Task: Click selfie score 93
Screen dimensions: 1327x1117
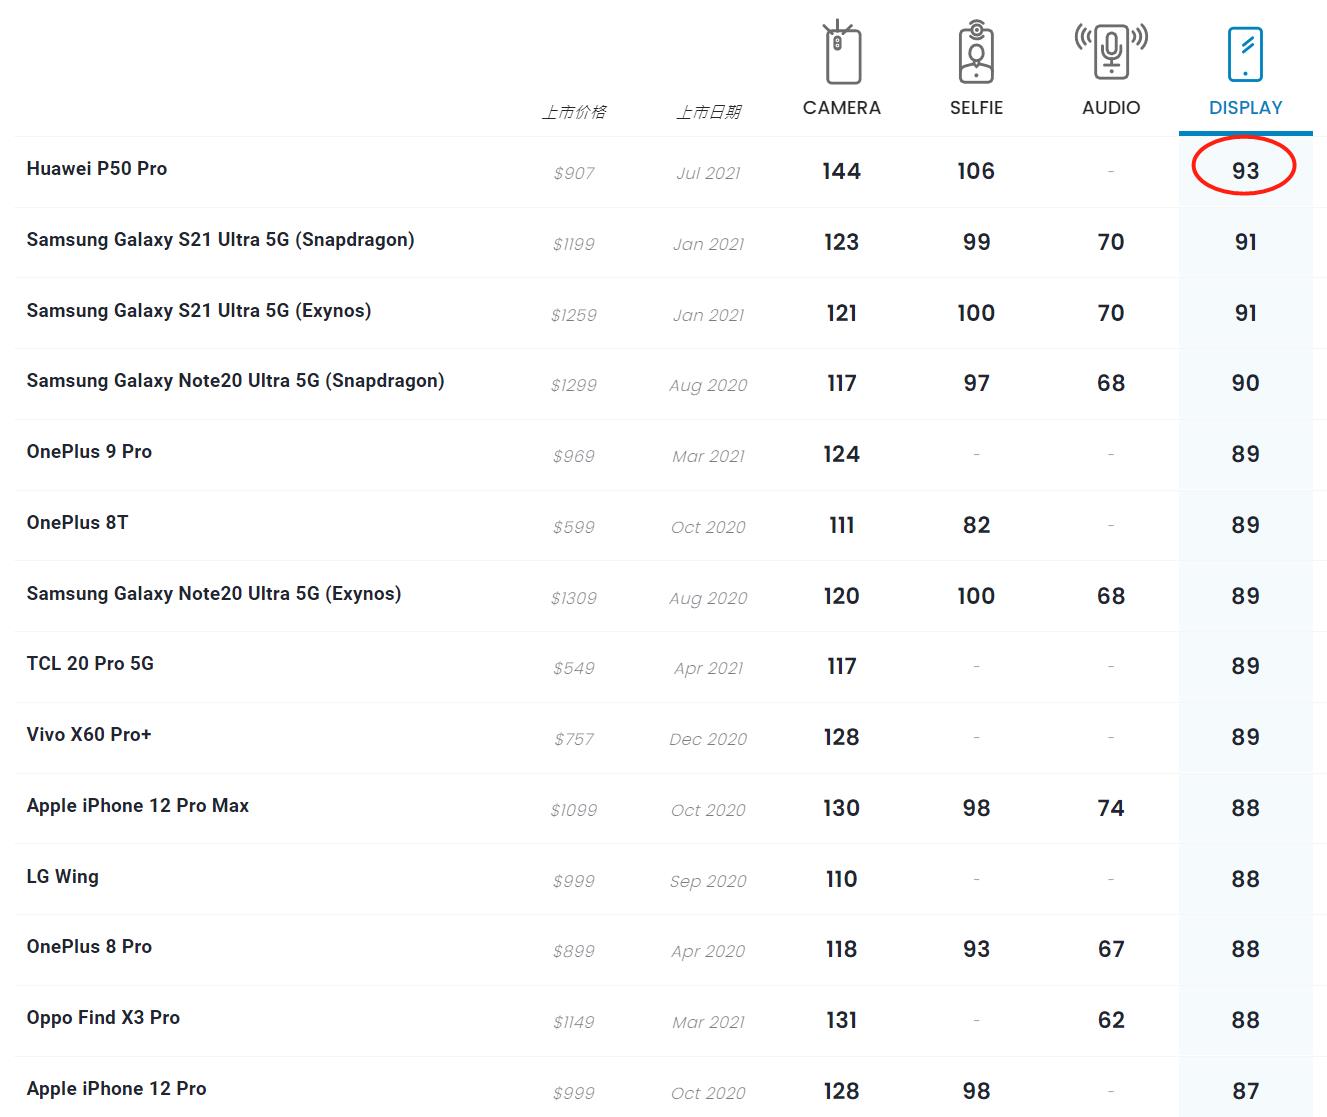Action: pyautogui.click(x=976, y=949)
